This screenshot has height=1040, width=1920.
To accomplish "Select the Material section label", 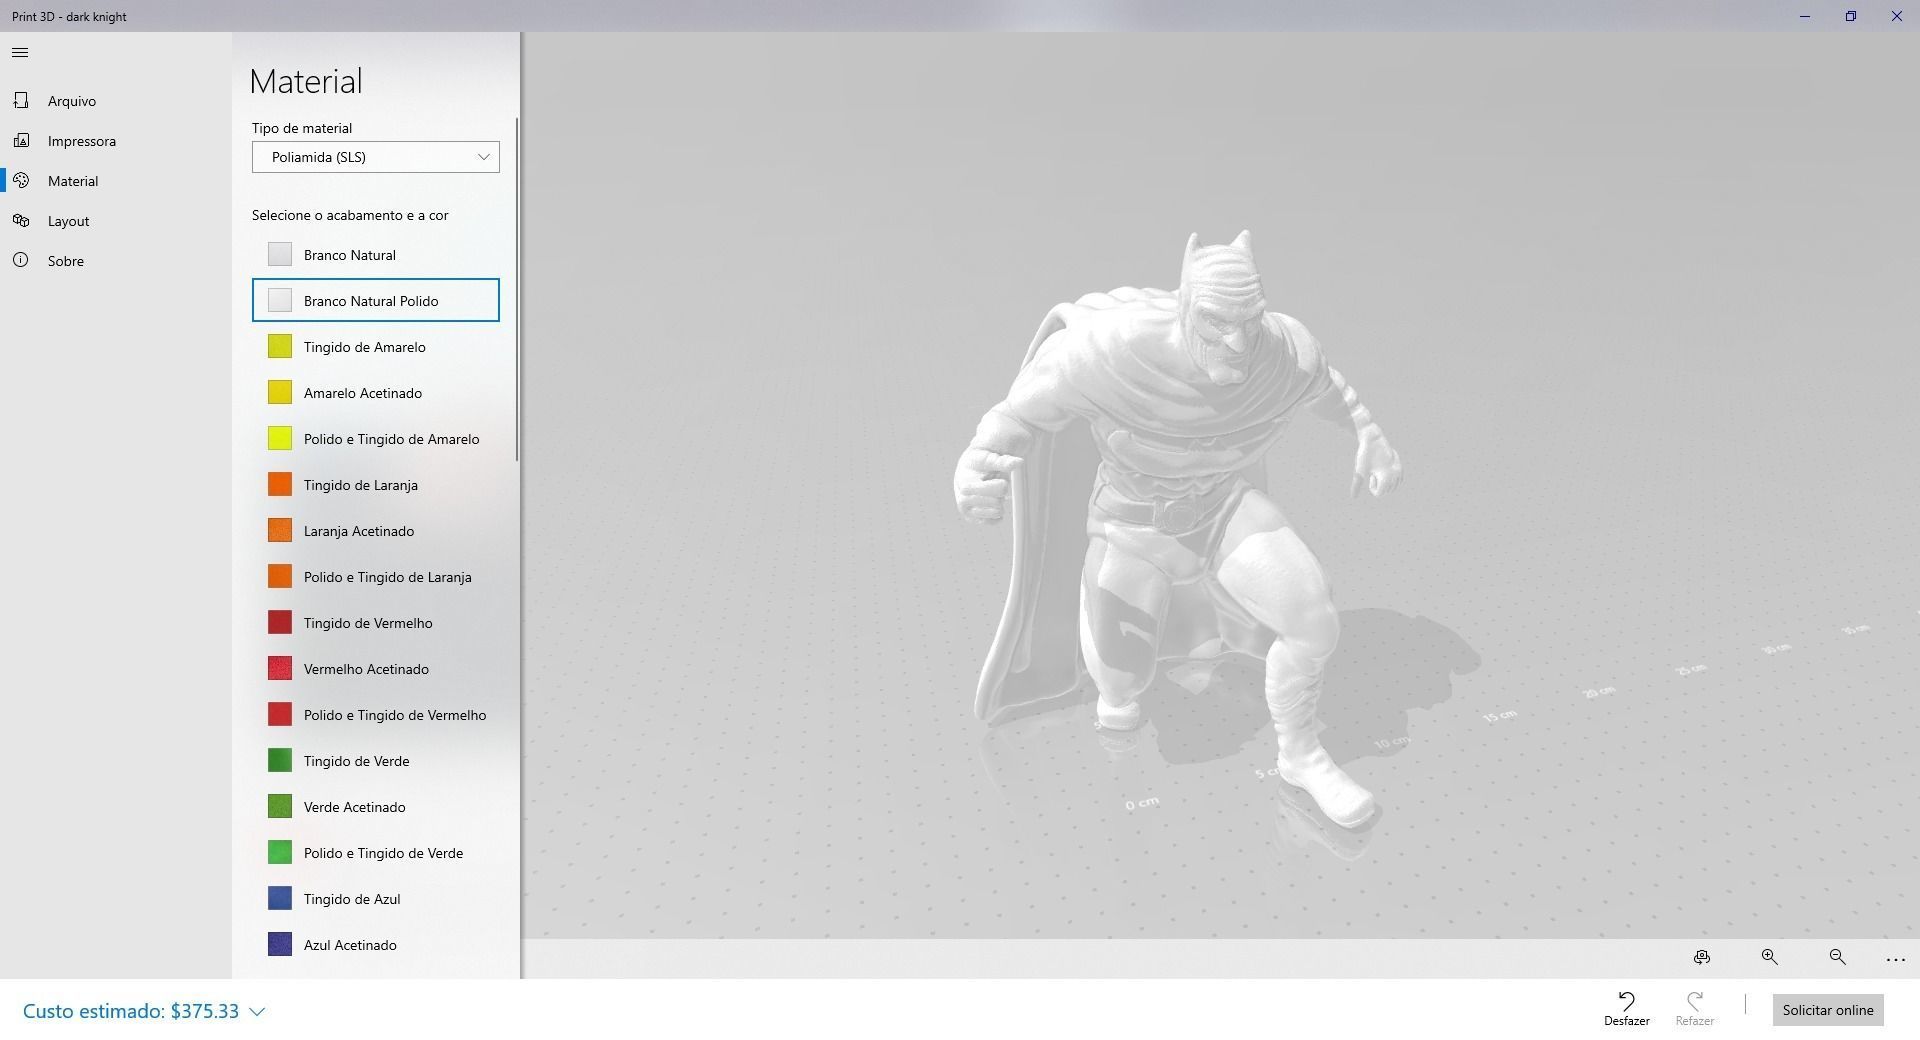I will [x=73, y=181].
